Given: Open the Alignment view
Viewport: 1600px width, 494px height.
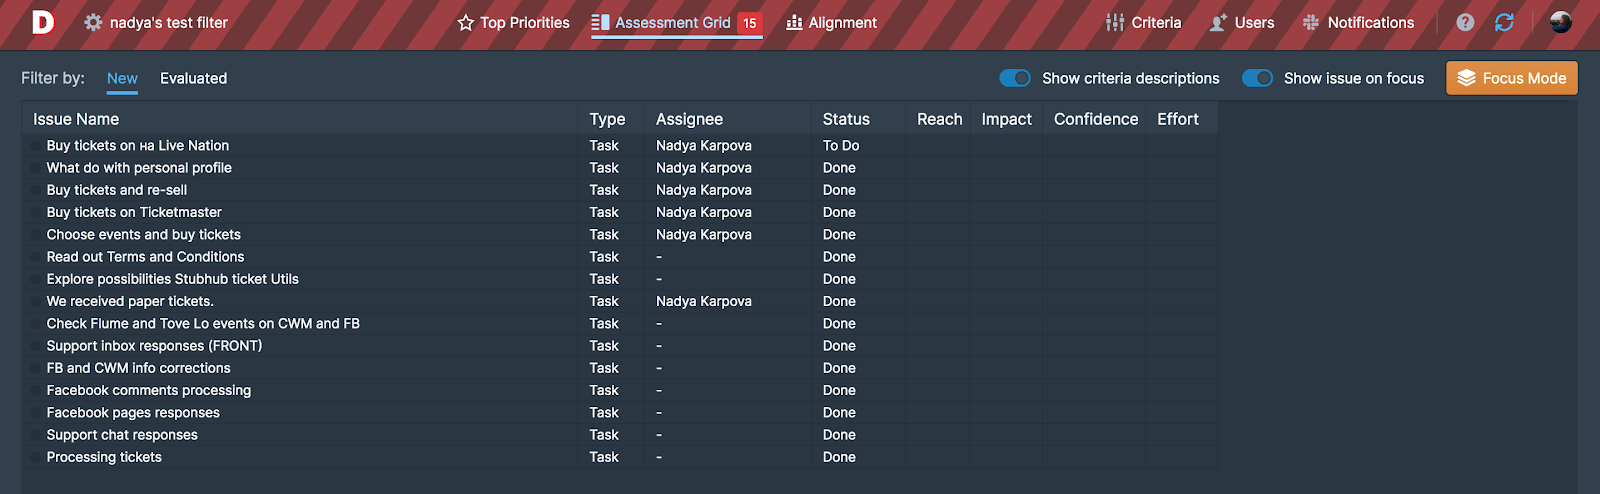Looking at the screenshot, I should click(x=831, y=22).
